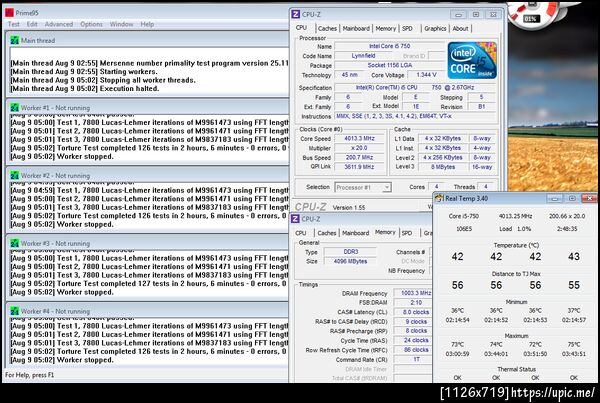Switch to Caches tab in upper CPU-Z

click(x=327, y=28)
